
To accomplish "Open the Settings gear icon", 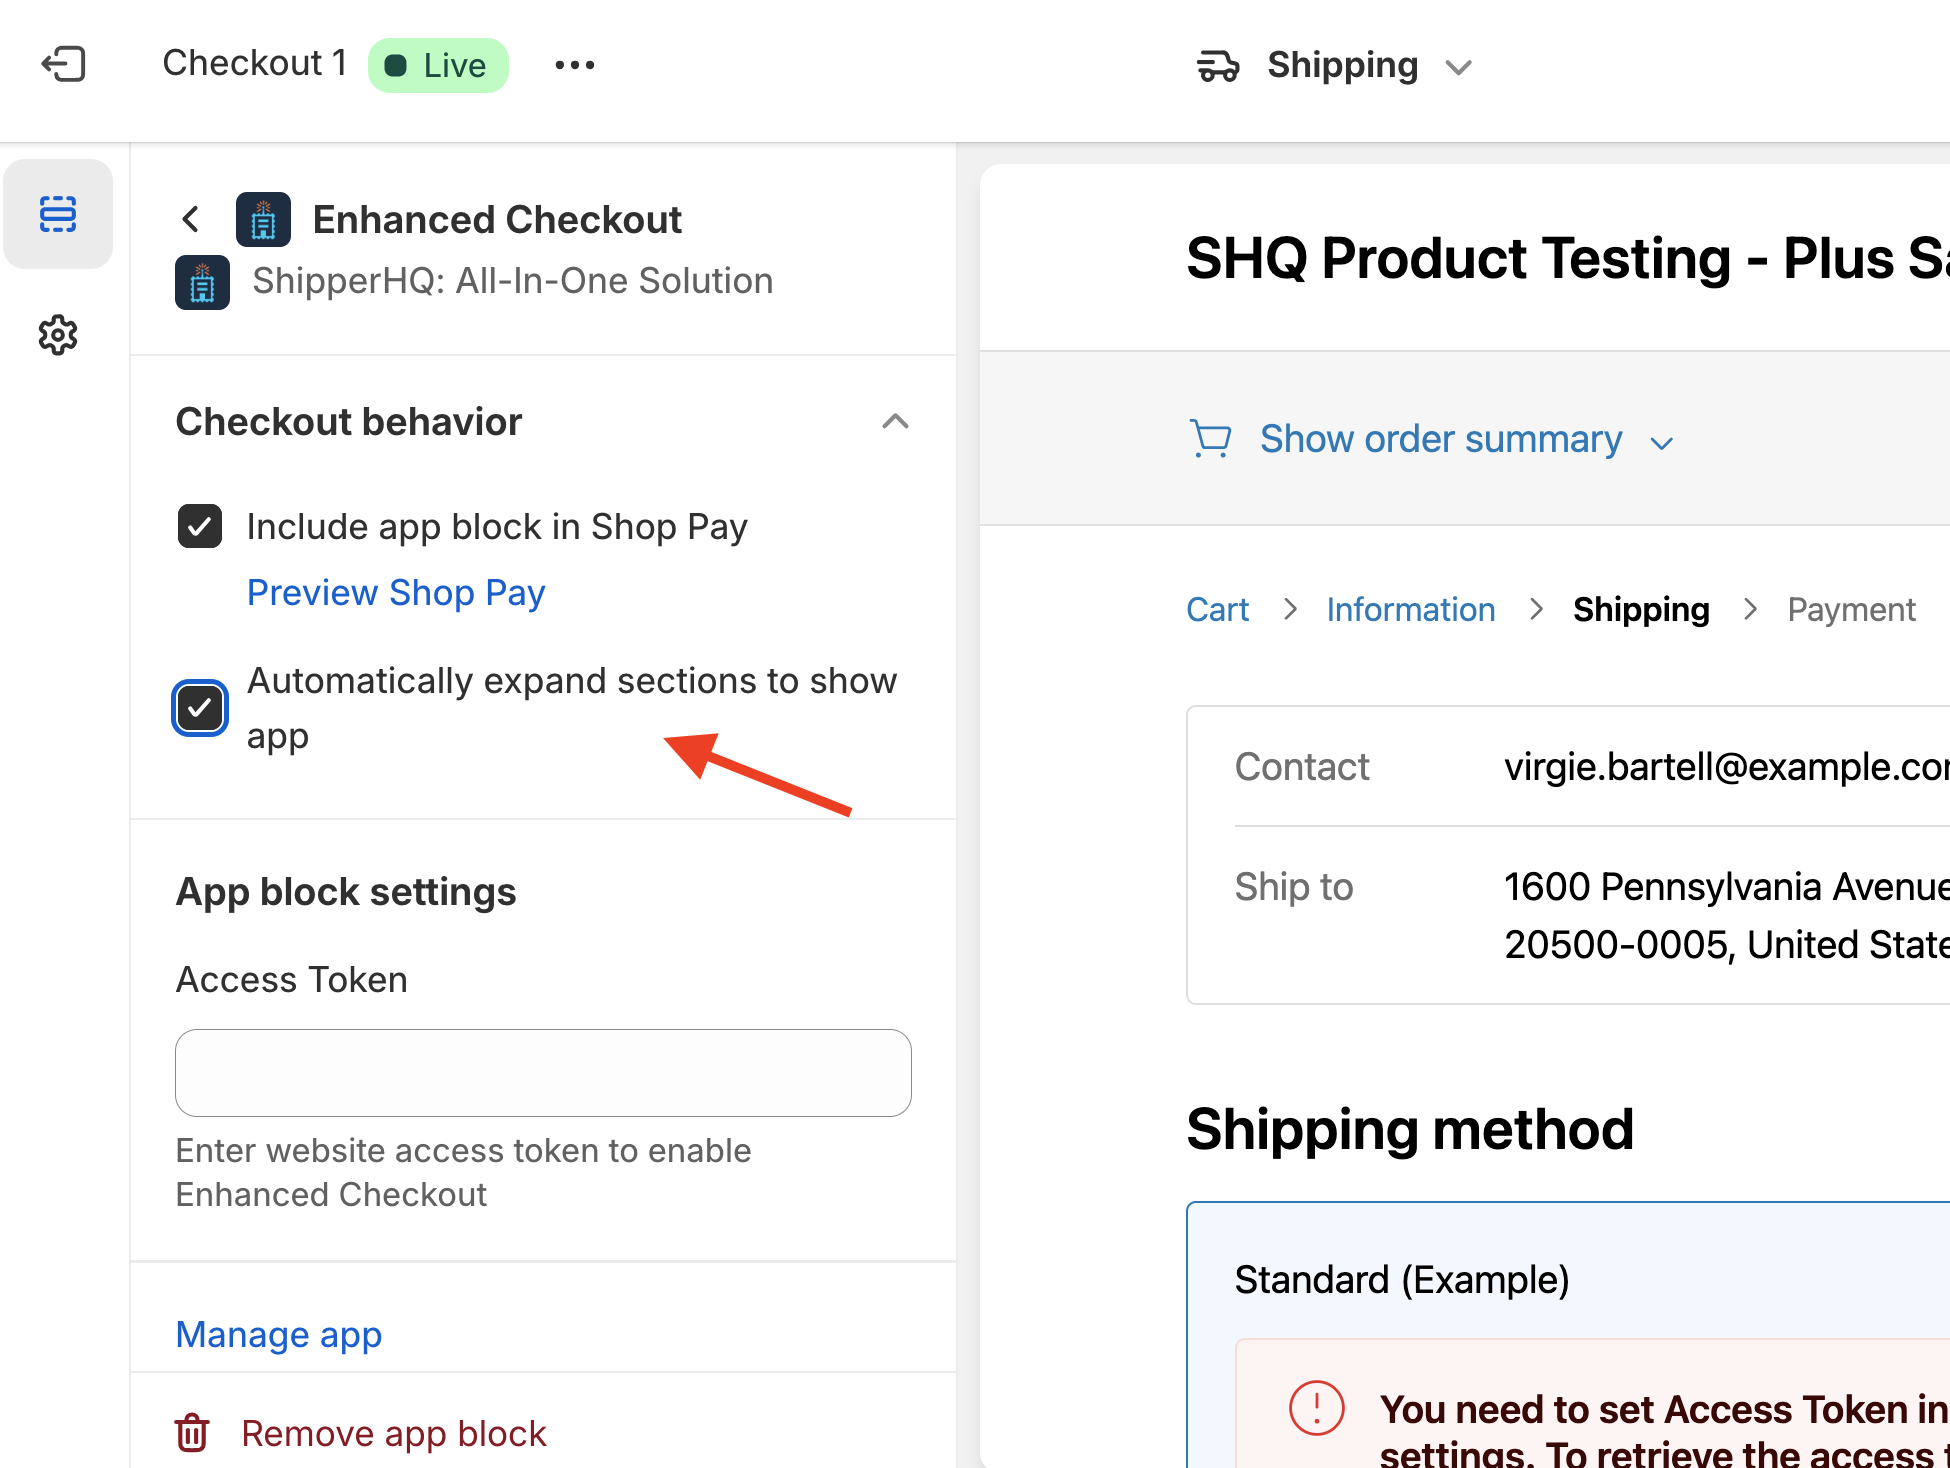I will pyautogui.click(x=58, y=335).
